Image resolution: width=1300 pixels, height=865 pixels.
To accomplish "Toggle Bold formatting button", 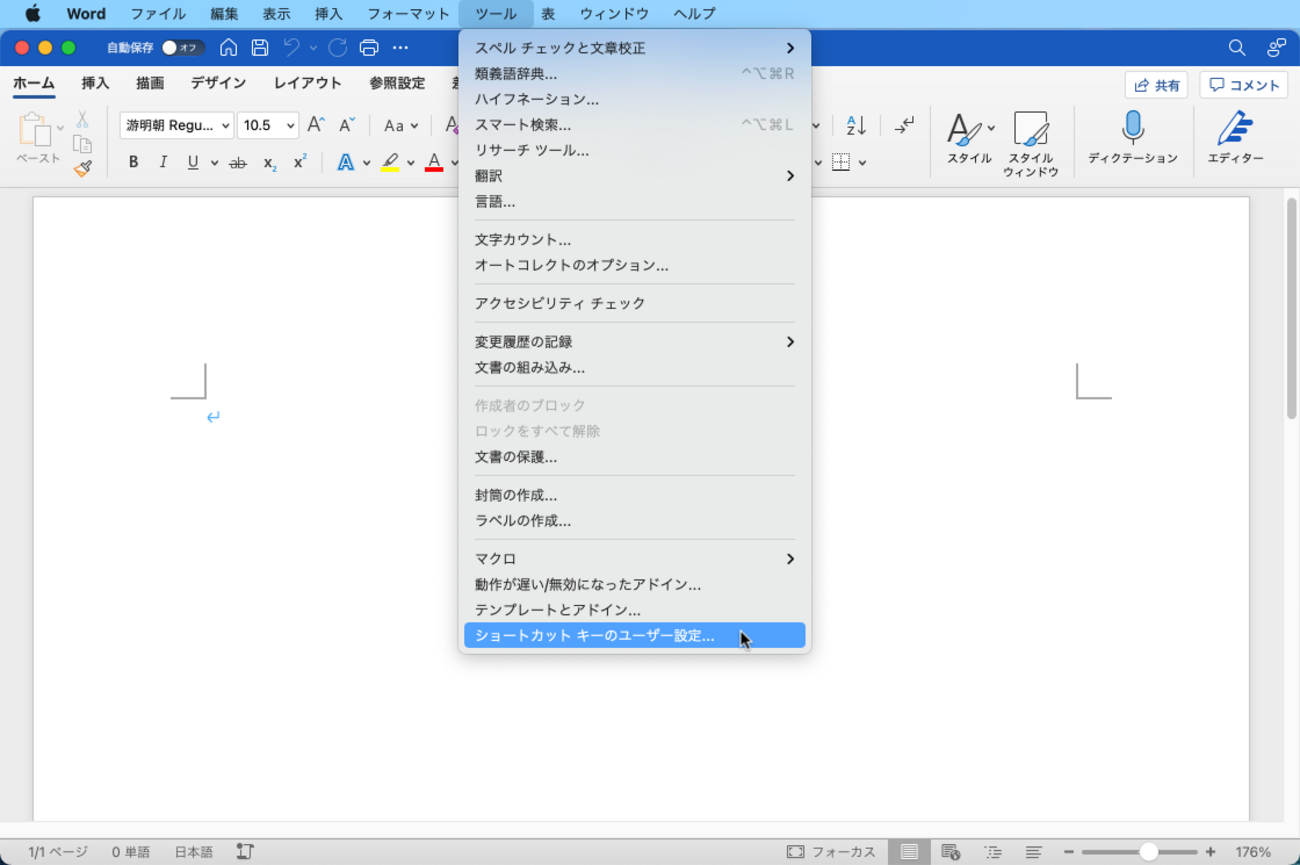I will (133, 162).
